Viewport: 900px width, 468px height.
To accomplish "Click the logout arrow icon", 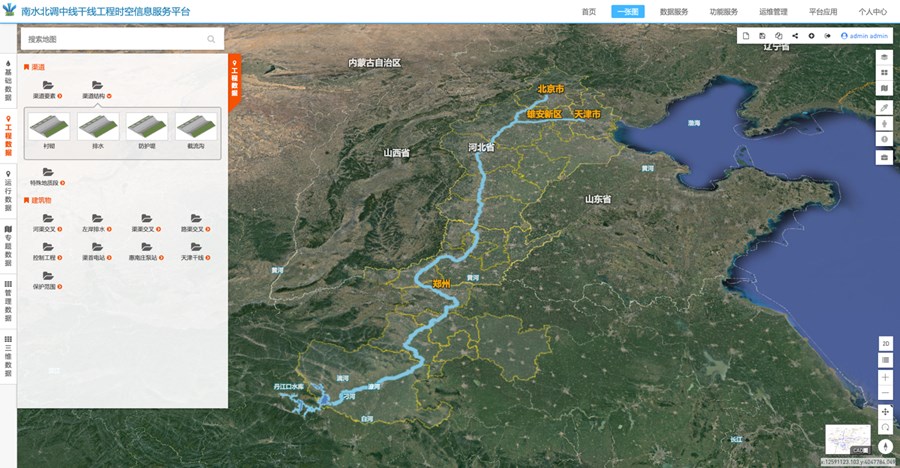I will click(827, 36).
